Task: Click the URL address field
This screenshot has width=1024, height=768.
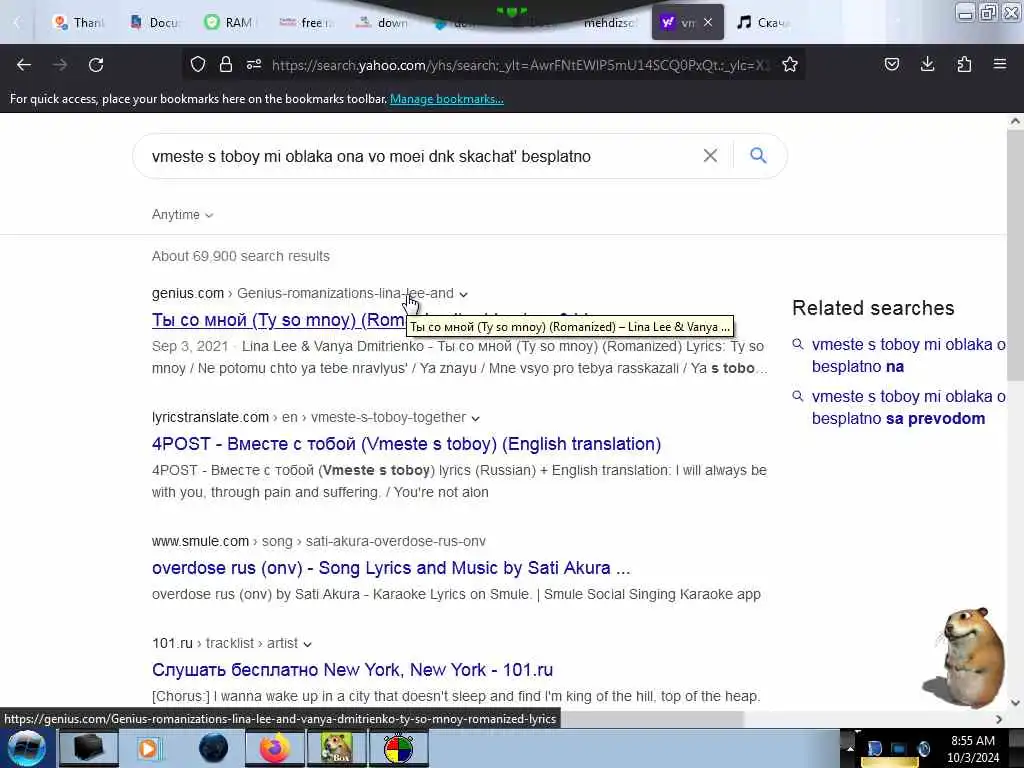Action: pyautogui.click(x=520, y=65)
